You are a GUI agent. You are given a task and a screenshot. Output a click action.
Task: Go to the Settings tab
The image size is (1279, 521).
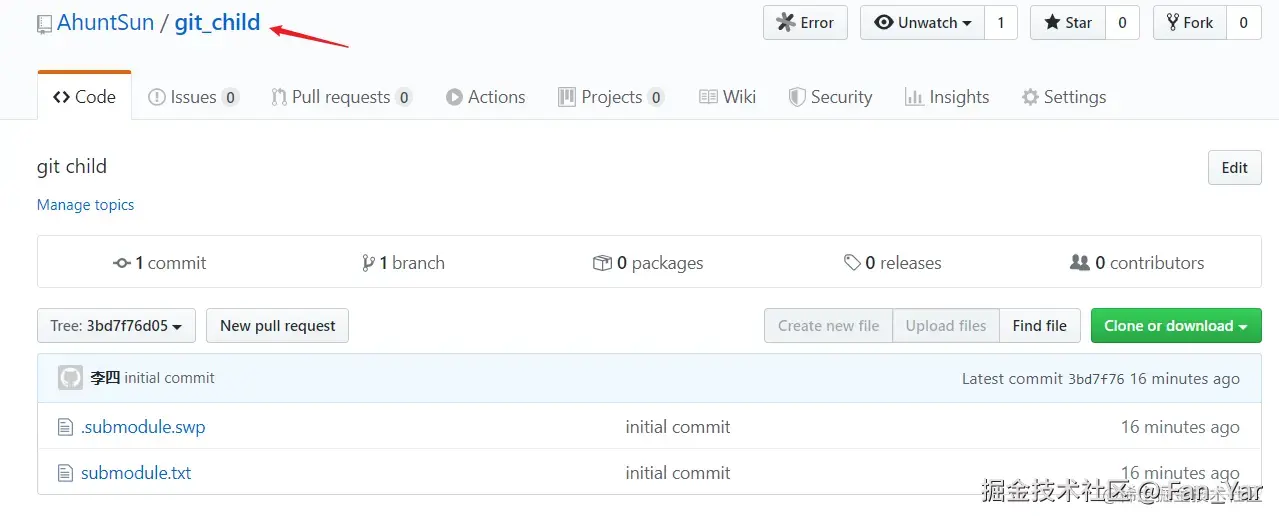point(1064,97)
